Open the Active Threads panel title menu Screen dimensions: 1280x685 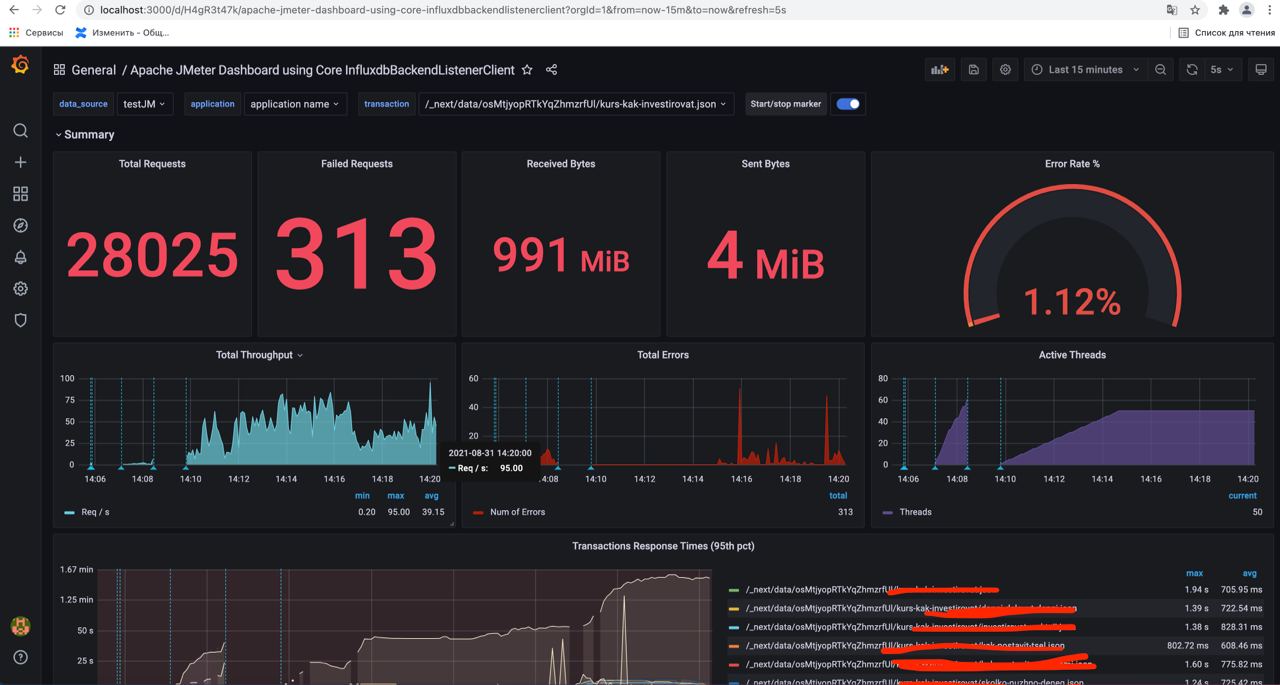pyautogui.click(x=1072, y=355)
